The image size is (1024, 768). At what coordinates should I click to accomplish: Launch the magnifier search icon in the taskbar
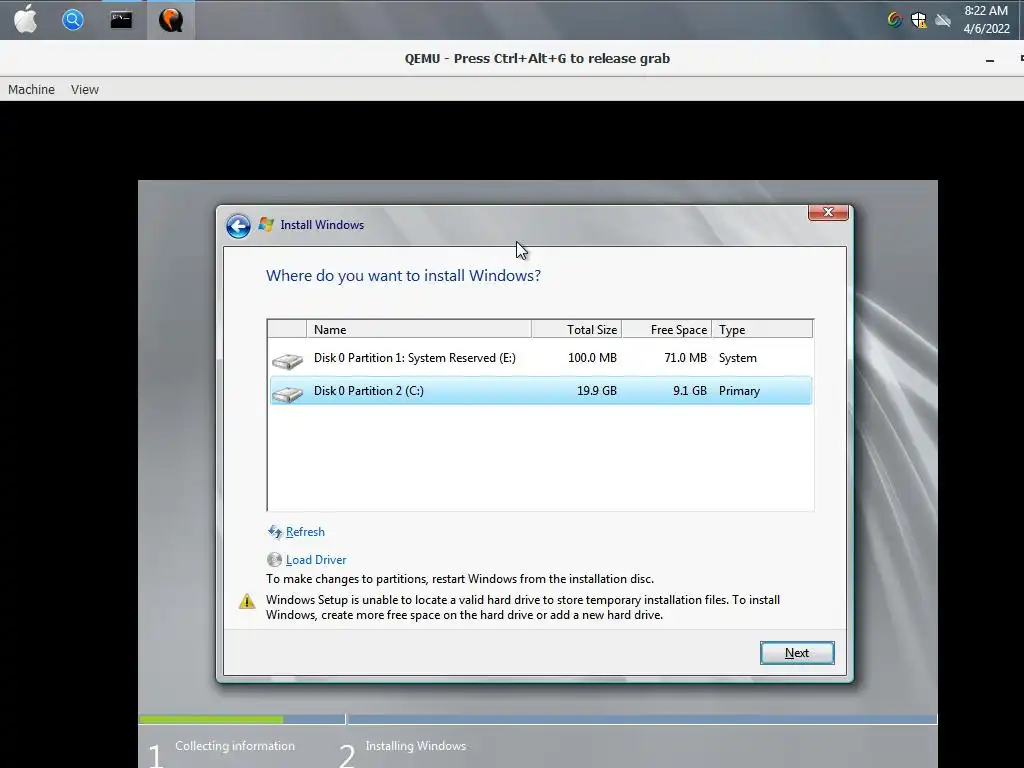tap(72, 20)
